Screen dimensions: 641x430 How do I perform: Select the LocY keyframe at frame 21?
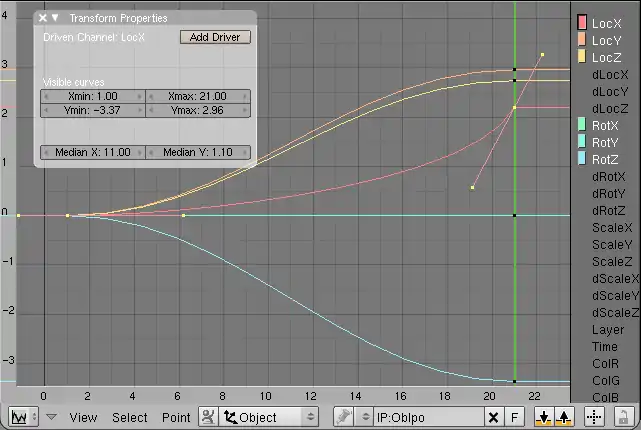[515, 70]
